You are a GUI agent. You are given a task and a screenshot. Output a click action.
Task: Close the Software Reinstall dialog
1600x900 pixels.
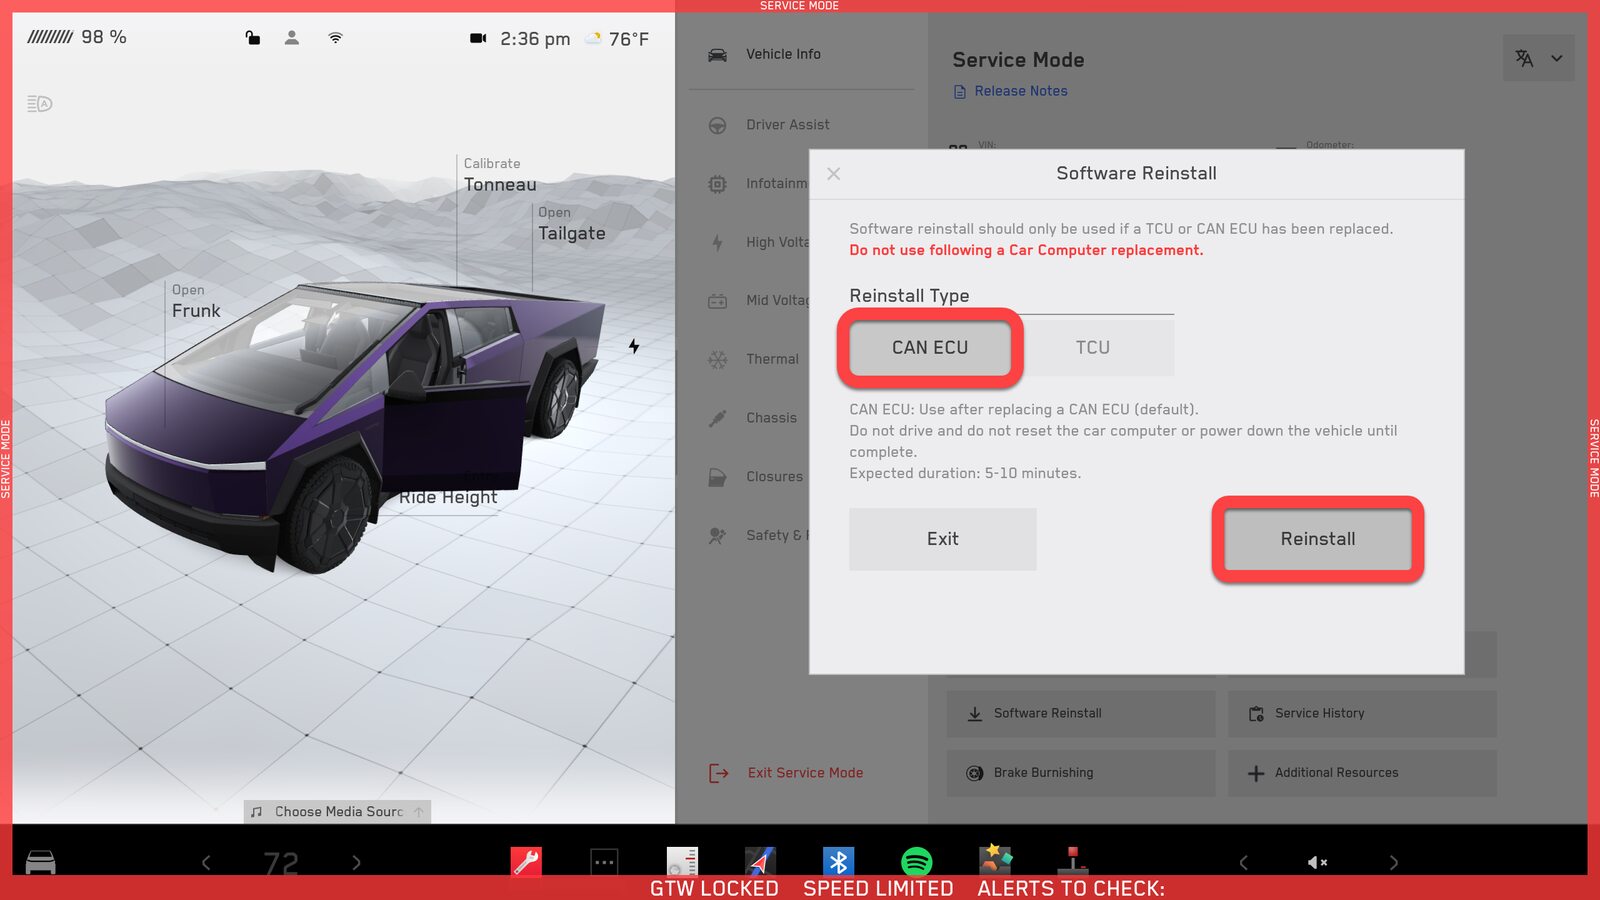(x=834, y=174)
